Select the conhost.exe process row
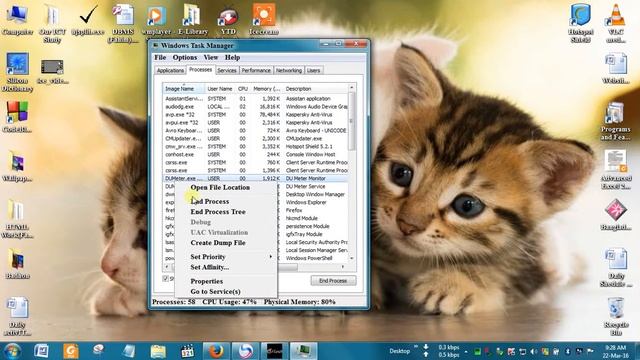Viewport: 640px width, 360px height. tap(256, 154)
